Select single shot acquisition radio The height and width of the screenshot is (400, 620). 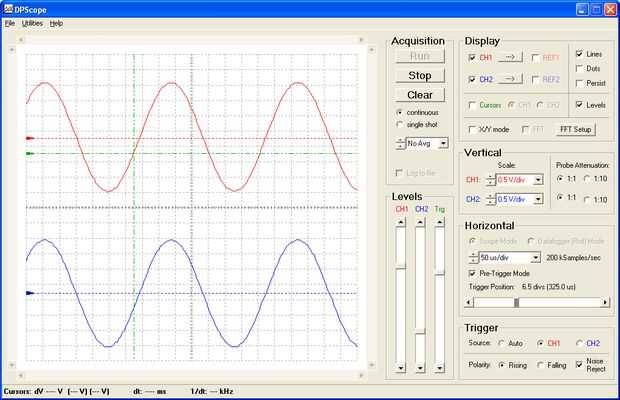(399, 125)
